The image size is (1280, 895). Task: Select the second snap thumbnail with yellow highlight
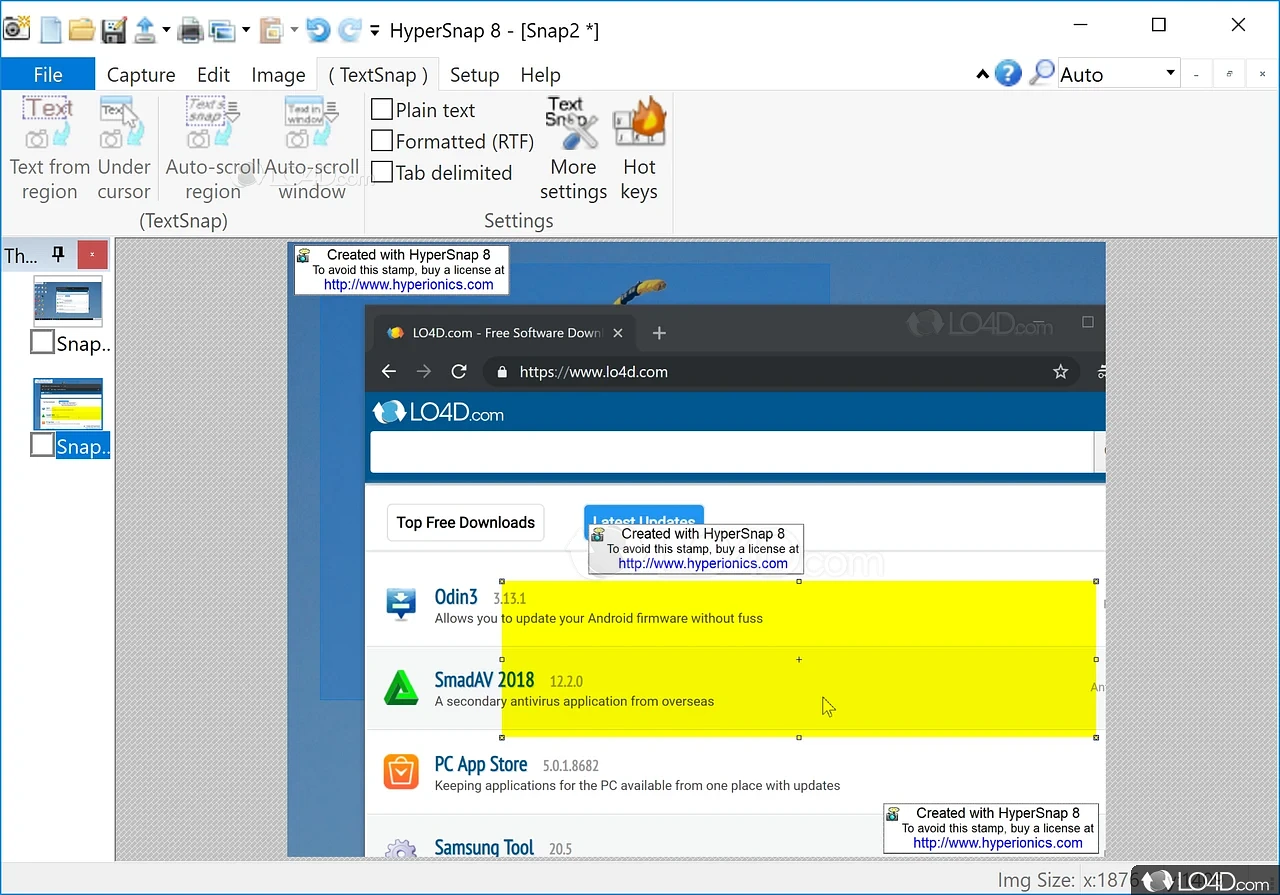[68, 404]
